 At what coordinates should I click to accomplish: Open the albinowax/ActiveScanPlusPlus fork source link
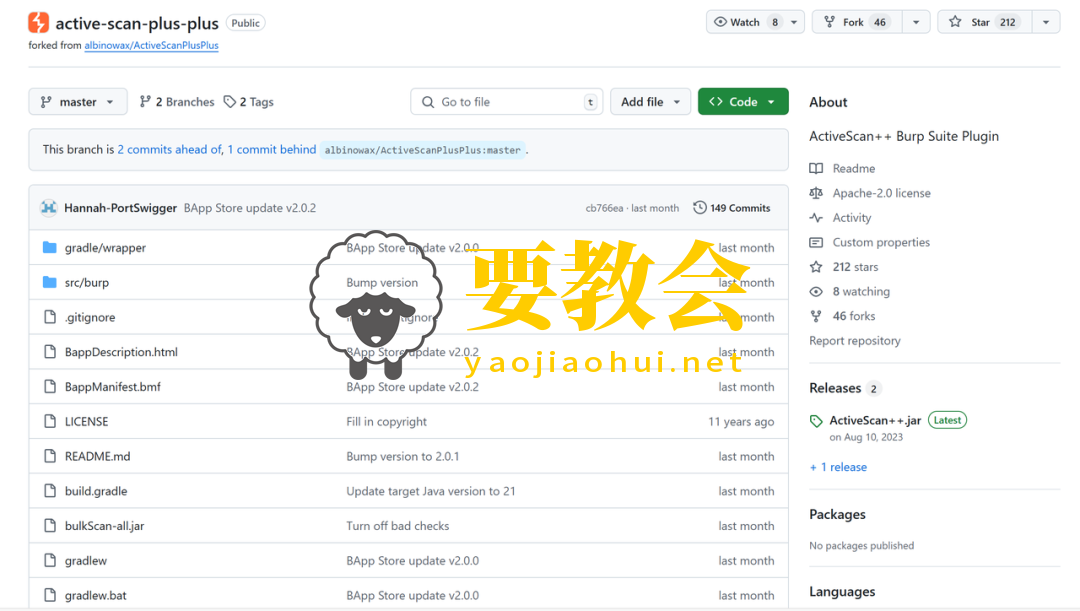(152, 45)
